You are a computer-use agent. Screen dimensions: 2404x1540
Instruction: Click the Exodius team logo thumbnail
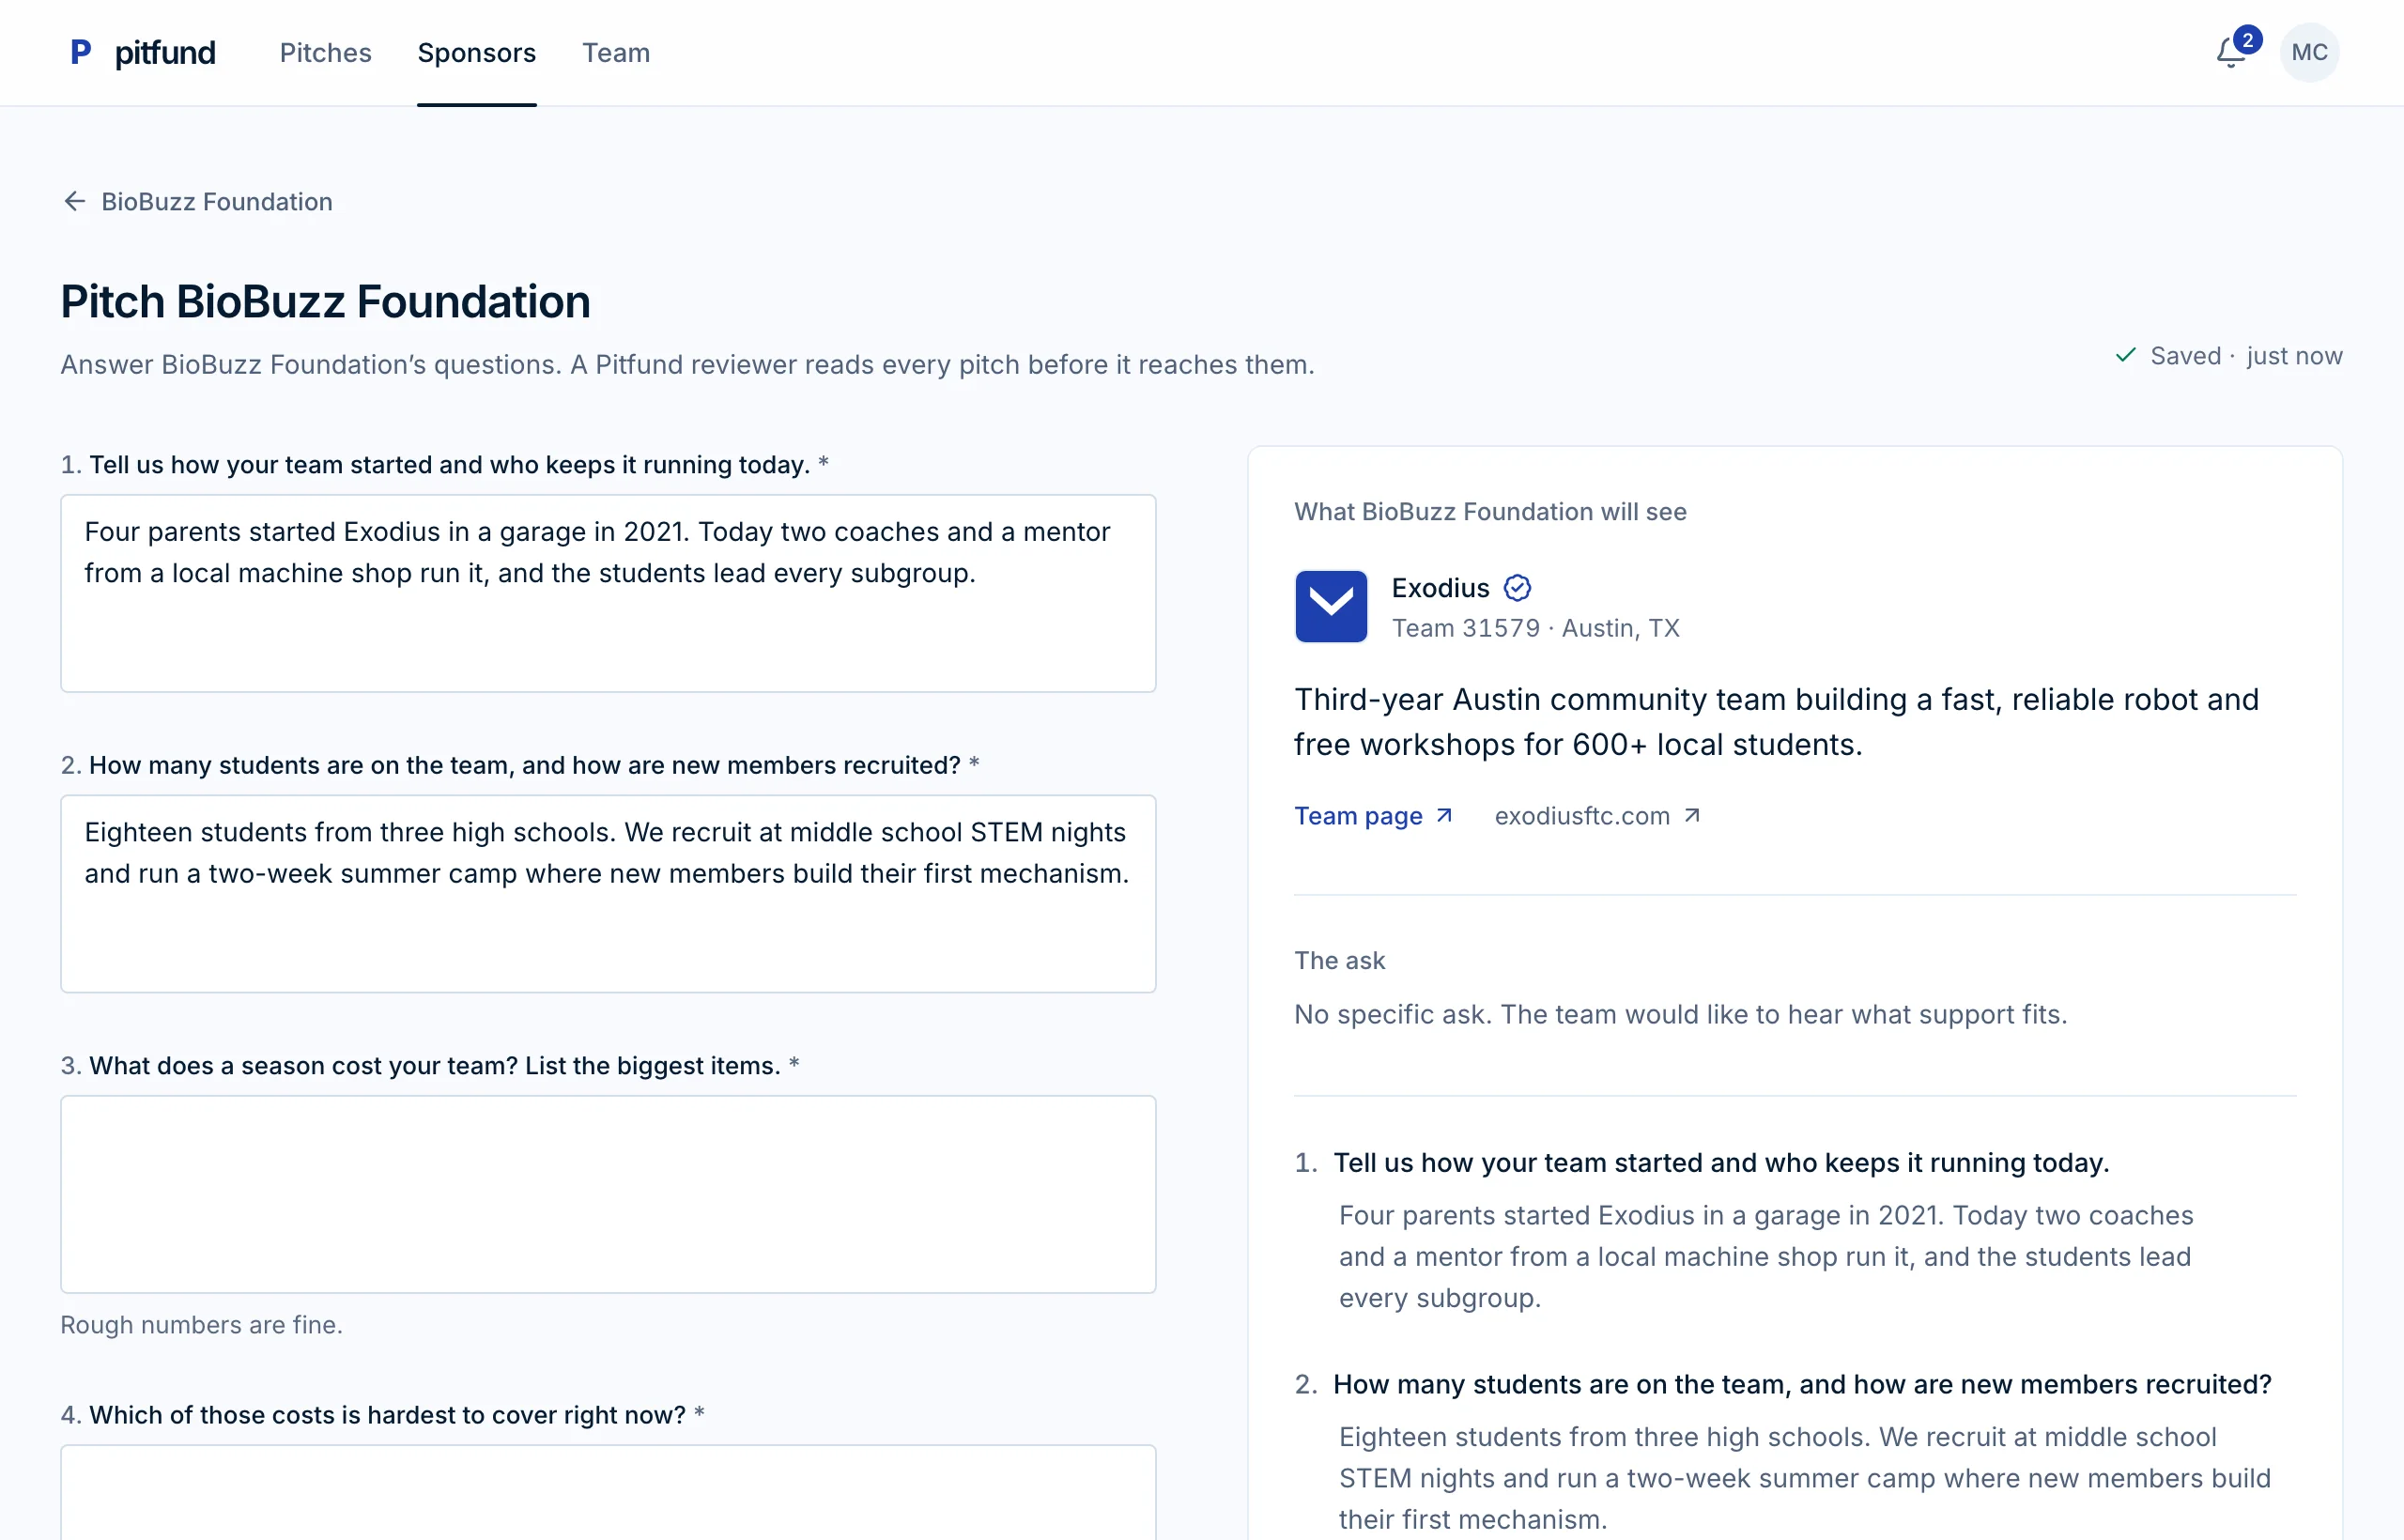click(x=1331, y=606)
